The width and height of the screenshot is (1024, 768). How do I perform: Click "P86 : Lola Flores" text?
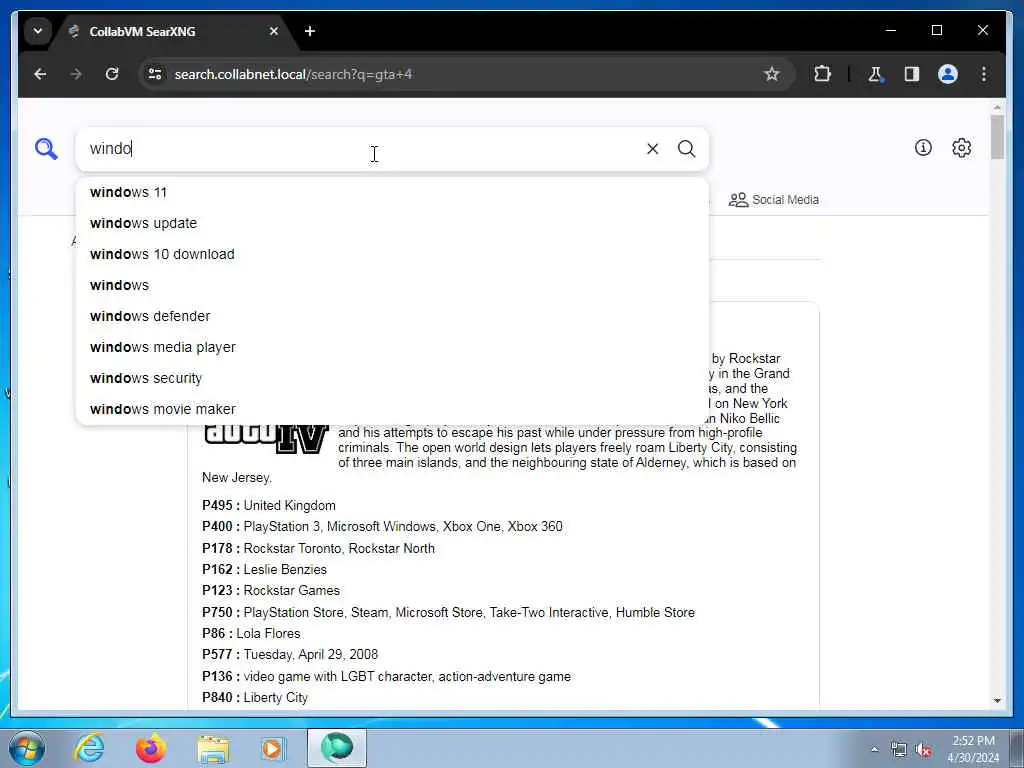point(251,633)
